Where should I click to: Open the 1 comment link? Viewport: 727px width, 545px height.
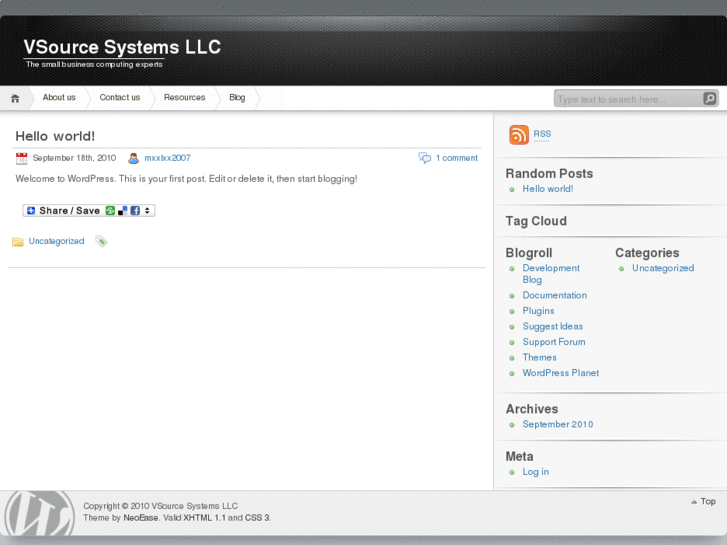[x=456, y=158]
